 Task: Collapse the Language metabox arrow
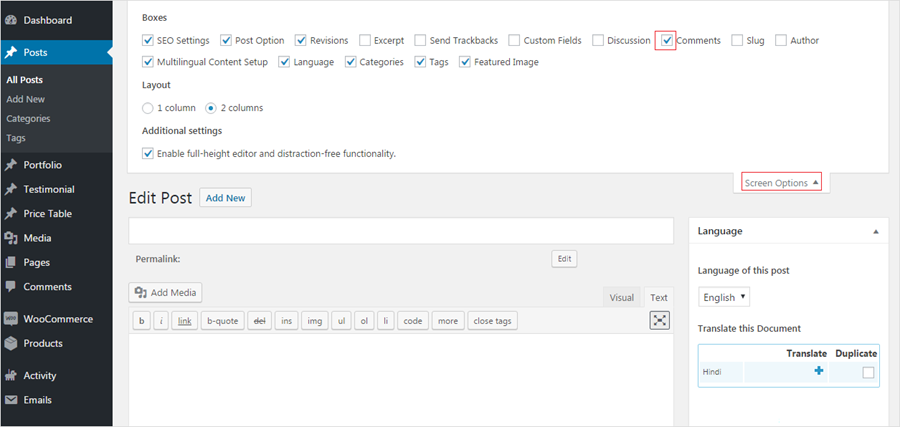875,231
